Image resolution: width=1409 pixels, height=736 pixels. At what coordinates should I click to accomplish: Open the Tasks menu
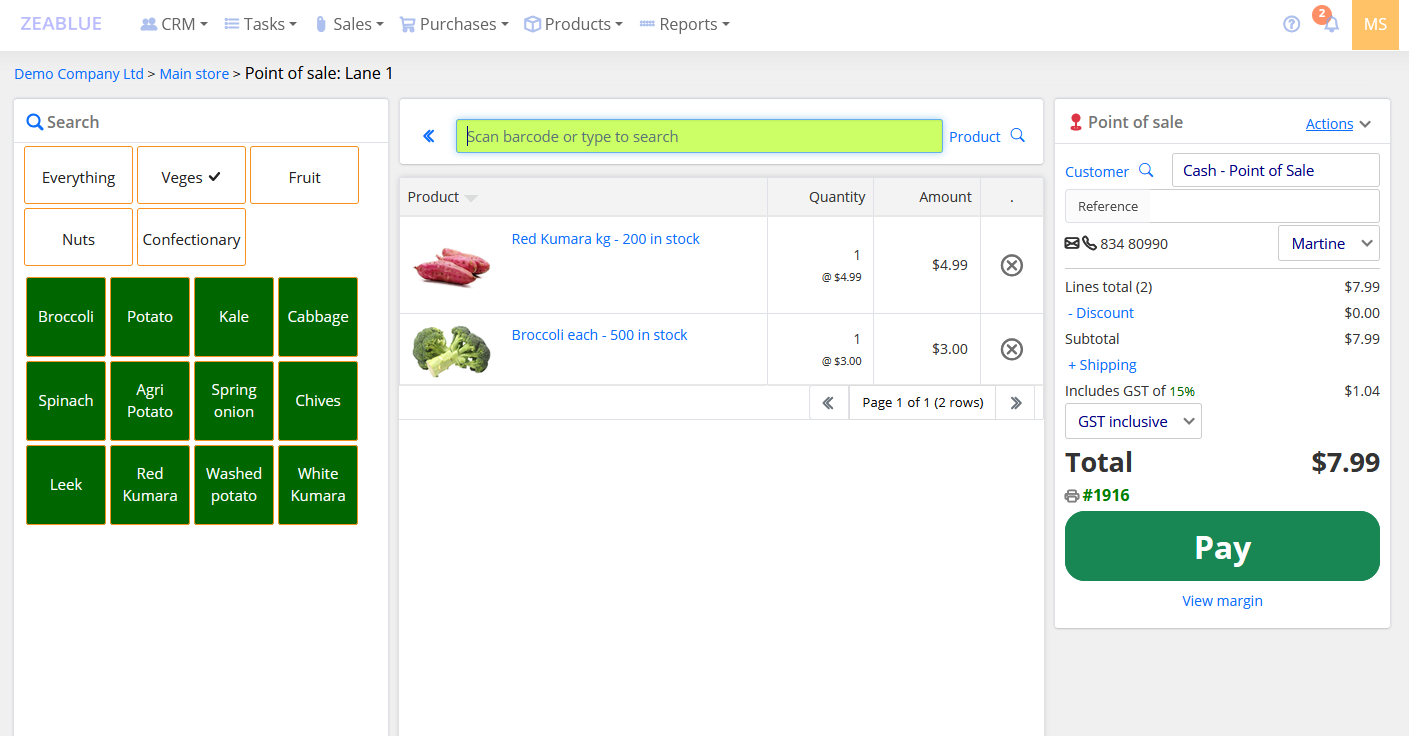(x=260, y=24)
